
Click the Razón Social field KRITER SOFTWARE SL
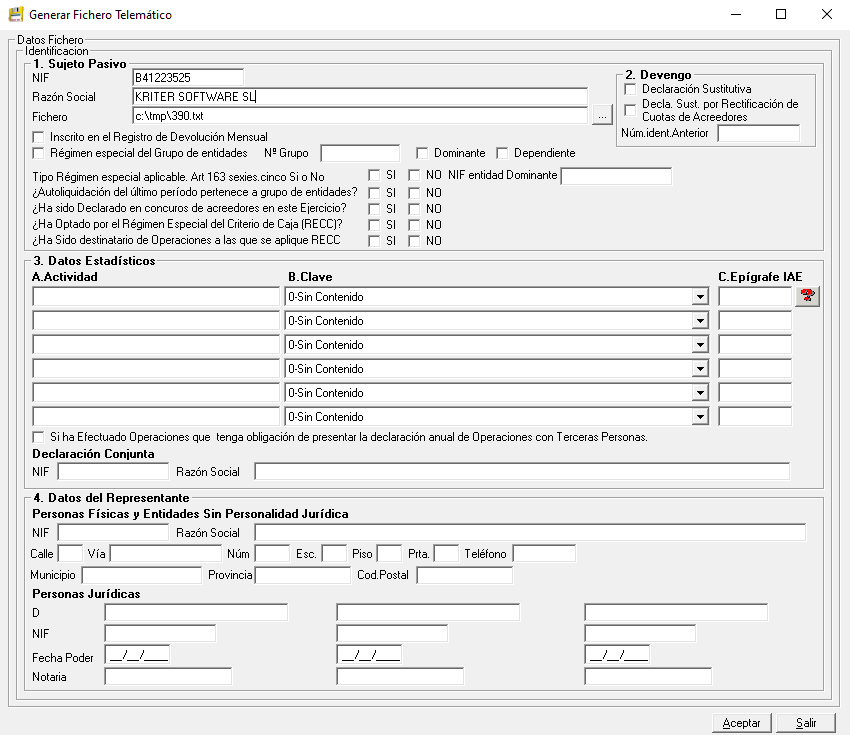coord(360,96)
